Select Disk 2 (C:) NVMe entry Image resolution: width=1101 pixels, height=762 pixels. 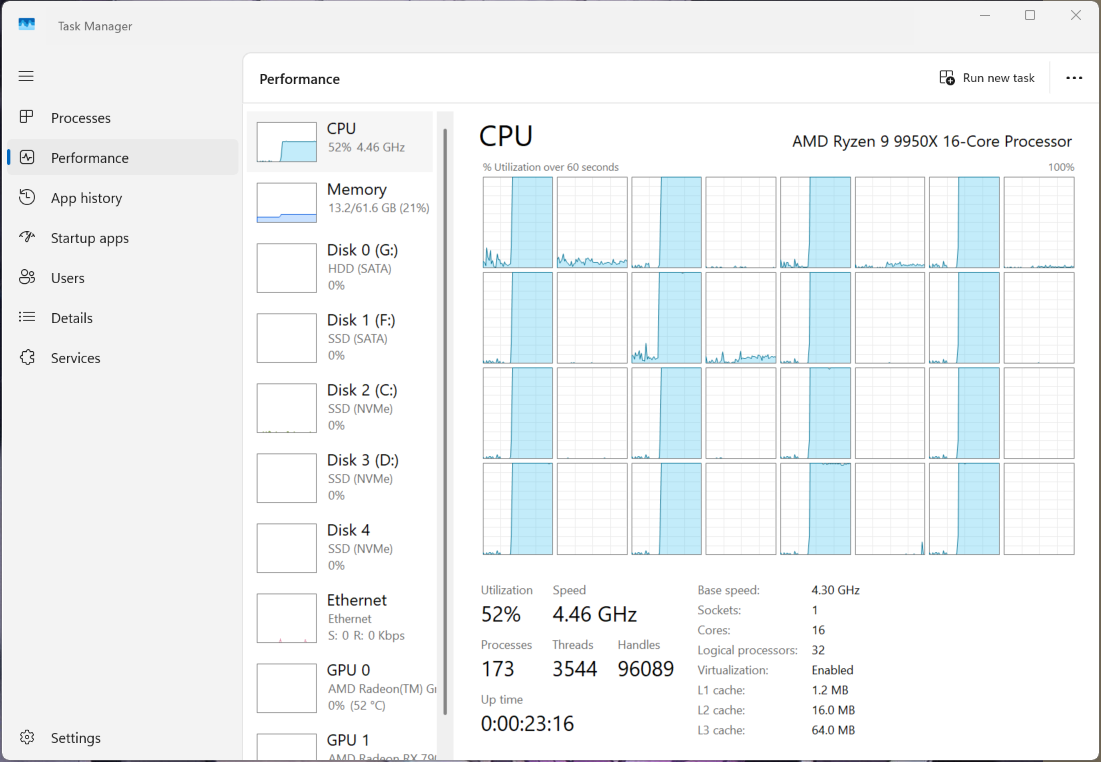(340, 408)
